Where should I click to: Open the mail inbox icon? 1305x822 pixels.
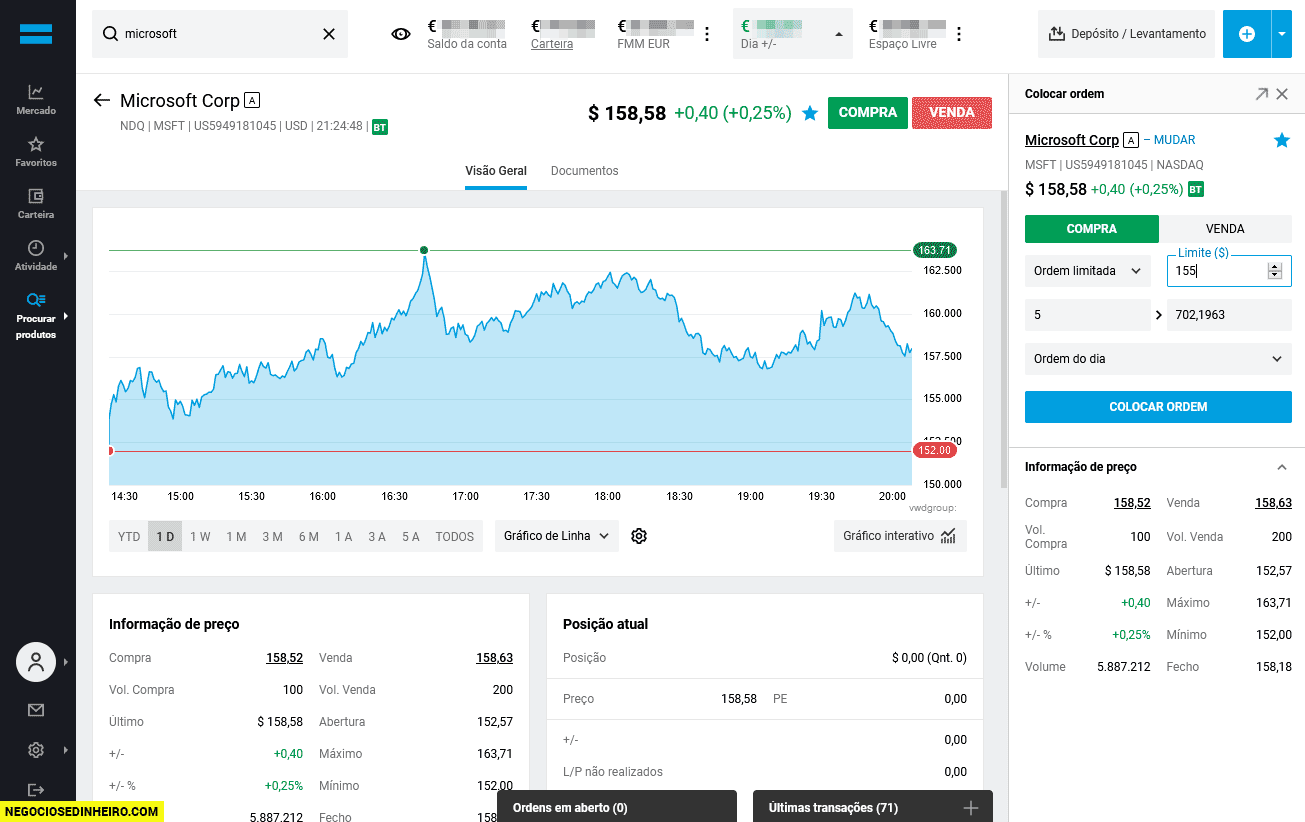(x=36, y=710)
